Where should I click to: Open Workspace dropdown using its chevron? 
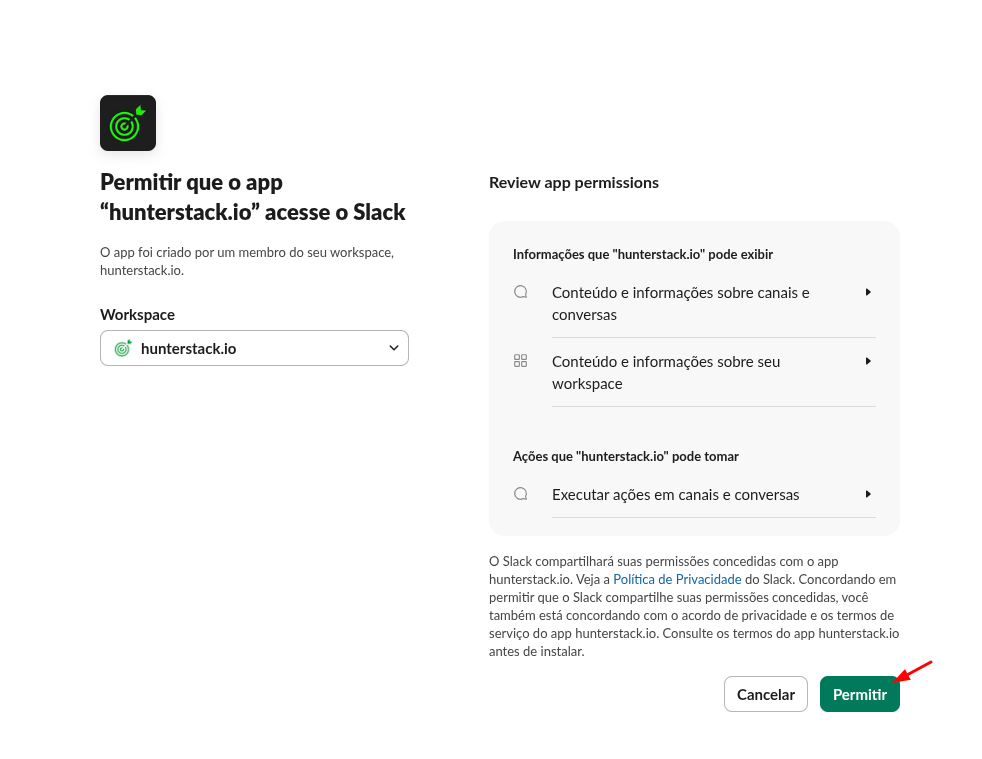point(393,348)
